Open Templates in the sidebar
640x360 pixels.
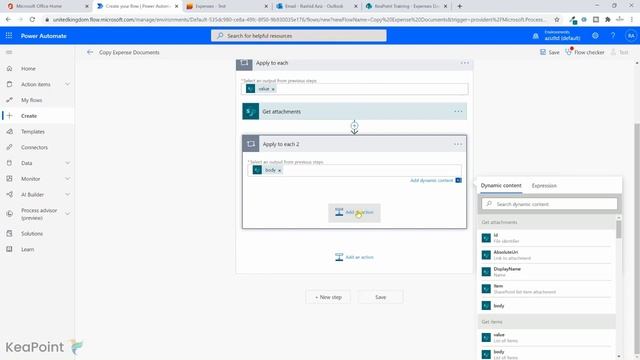[x=33, y=131]
